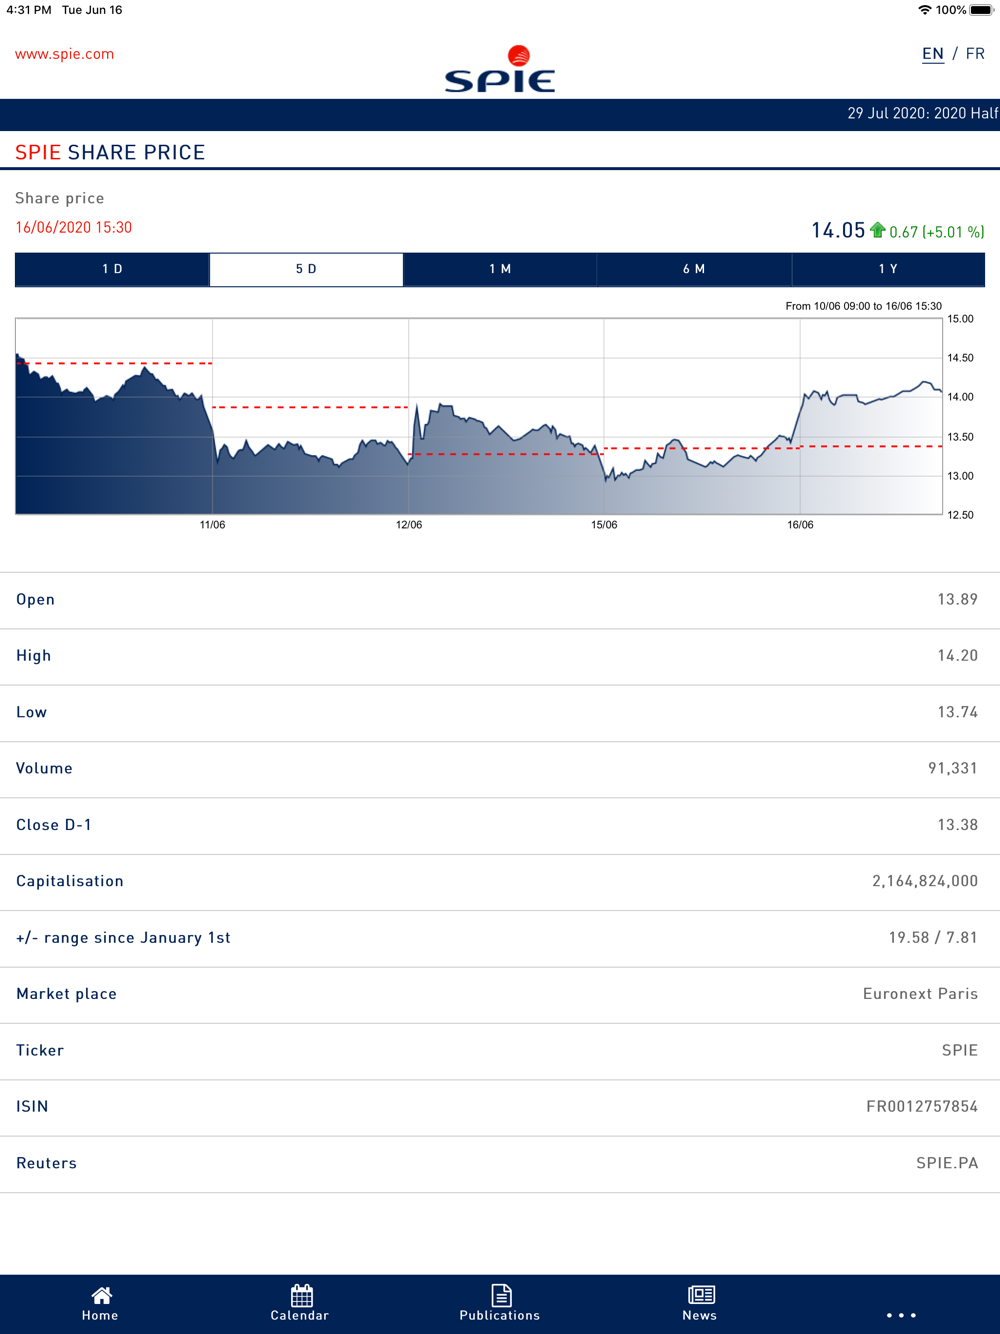Switch language to FR
The height and width of the screenshot is (1334, 1000).
click(975, 54)
